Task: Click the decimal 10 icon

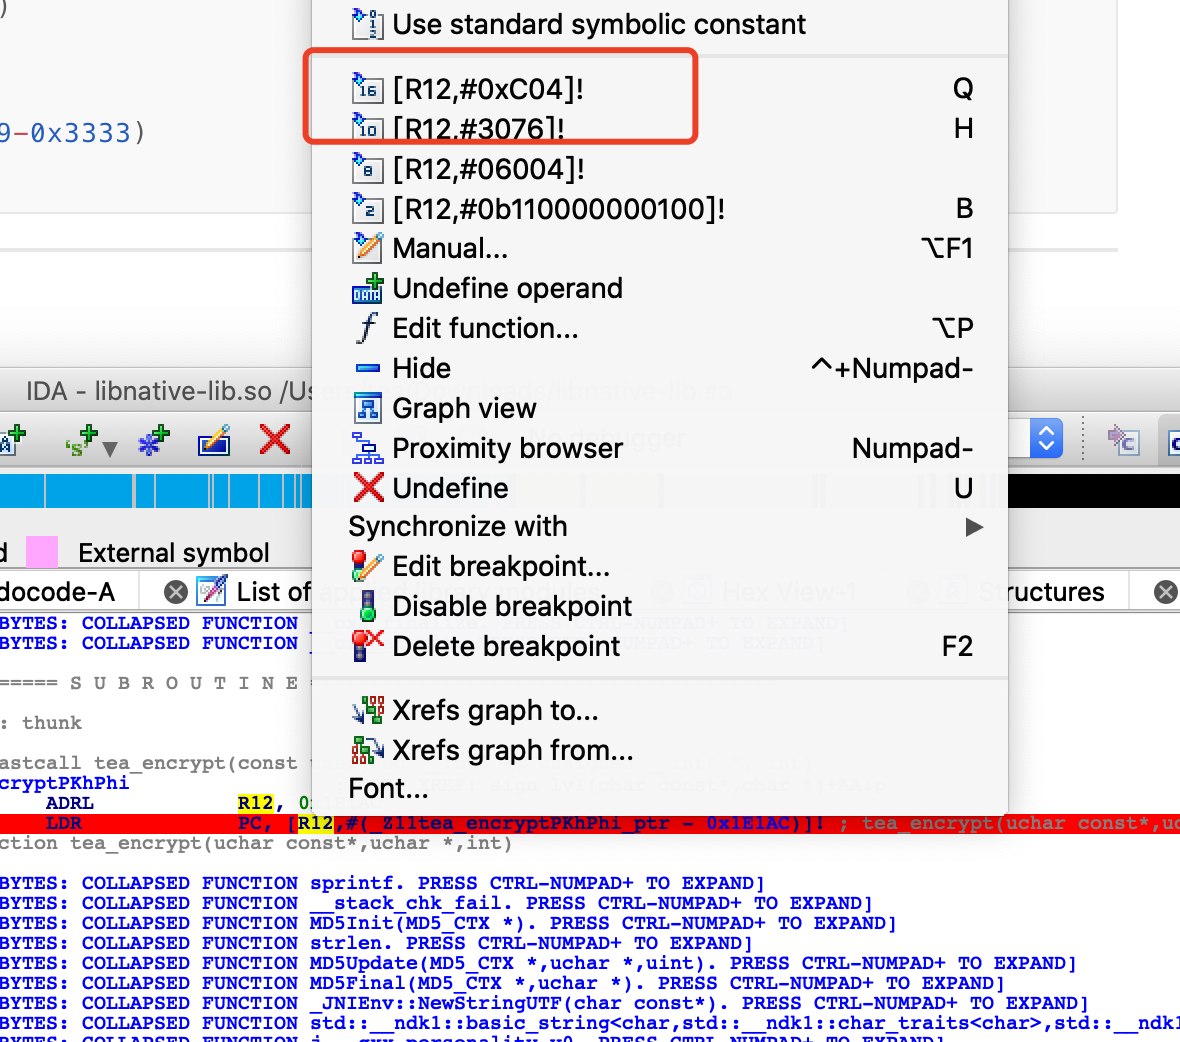Action: coord(368,127)
